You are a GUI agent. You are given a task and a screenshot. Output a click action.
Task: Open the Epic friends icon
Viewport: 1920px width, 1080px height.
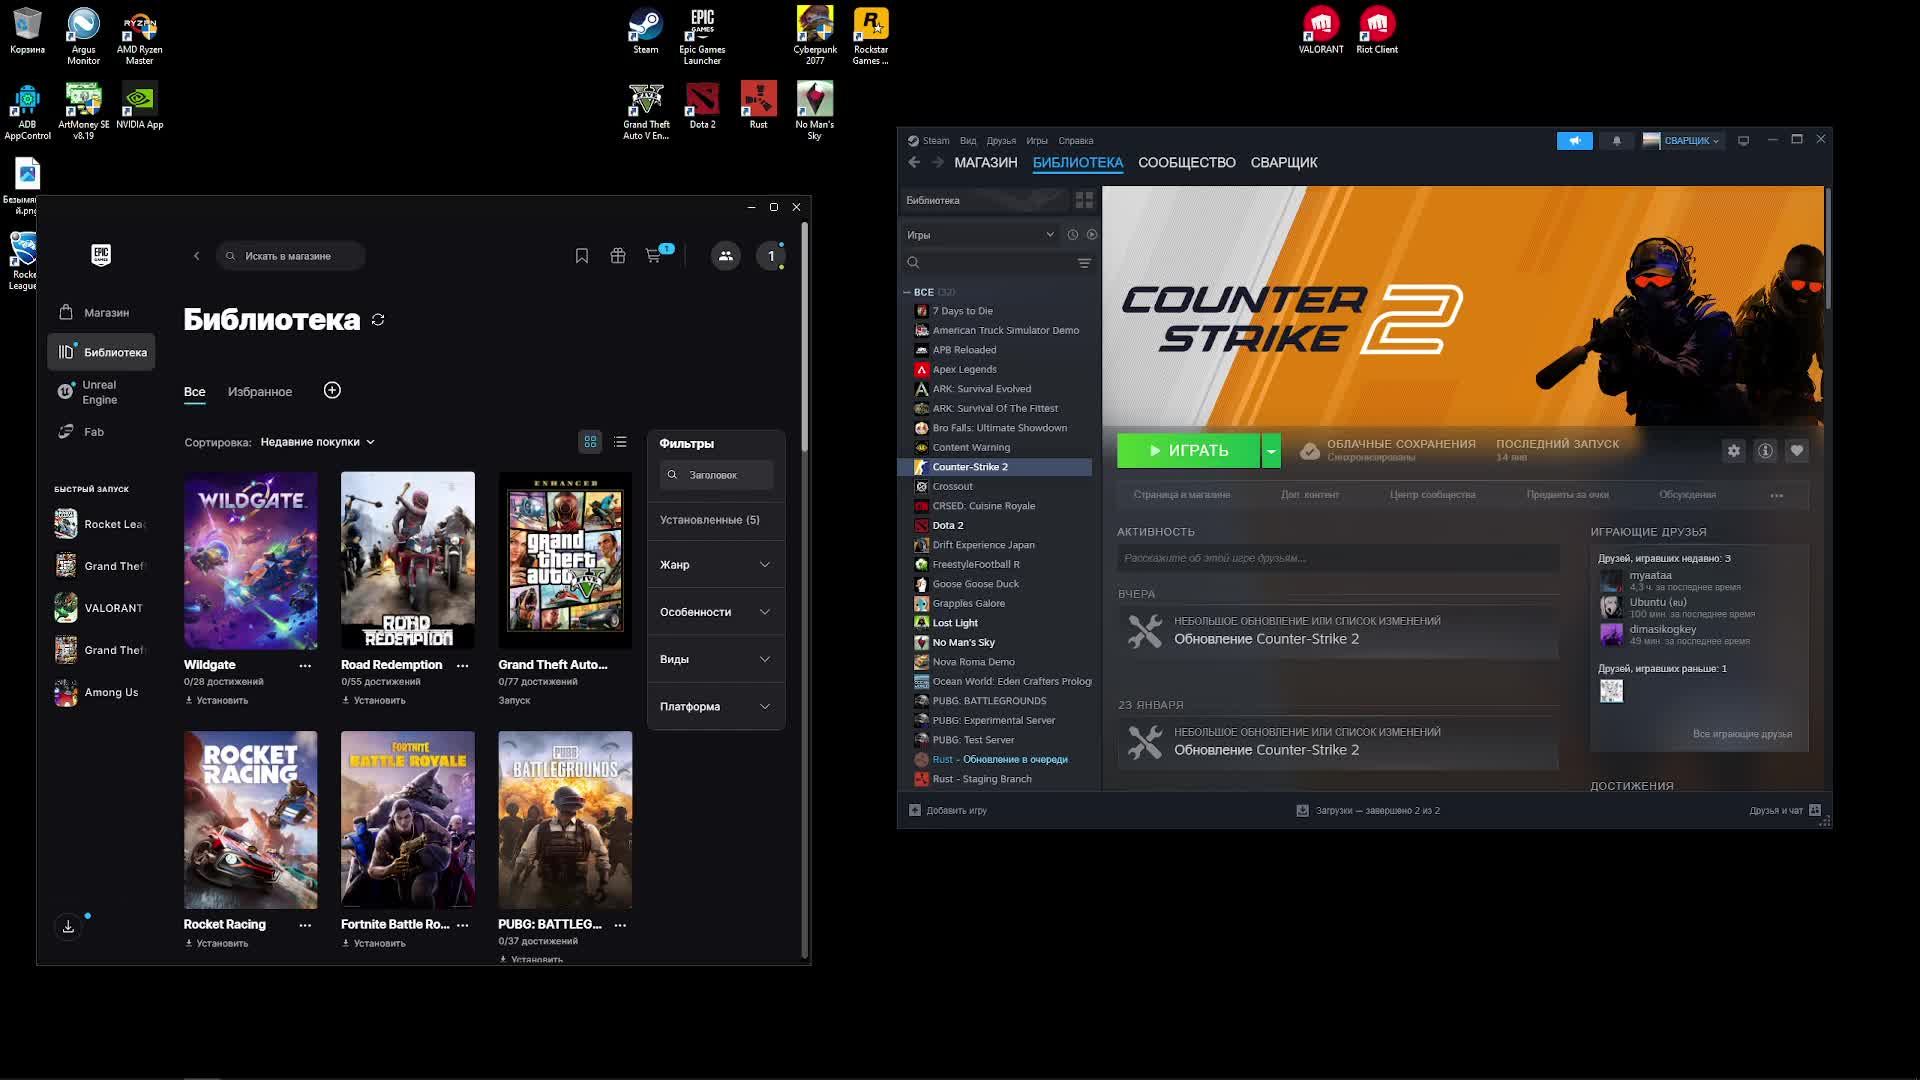tap(726, 256)
